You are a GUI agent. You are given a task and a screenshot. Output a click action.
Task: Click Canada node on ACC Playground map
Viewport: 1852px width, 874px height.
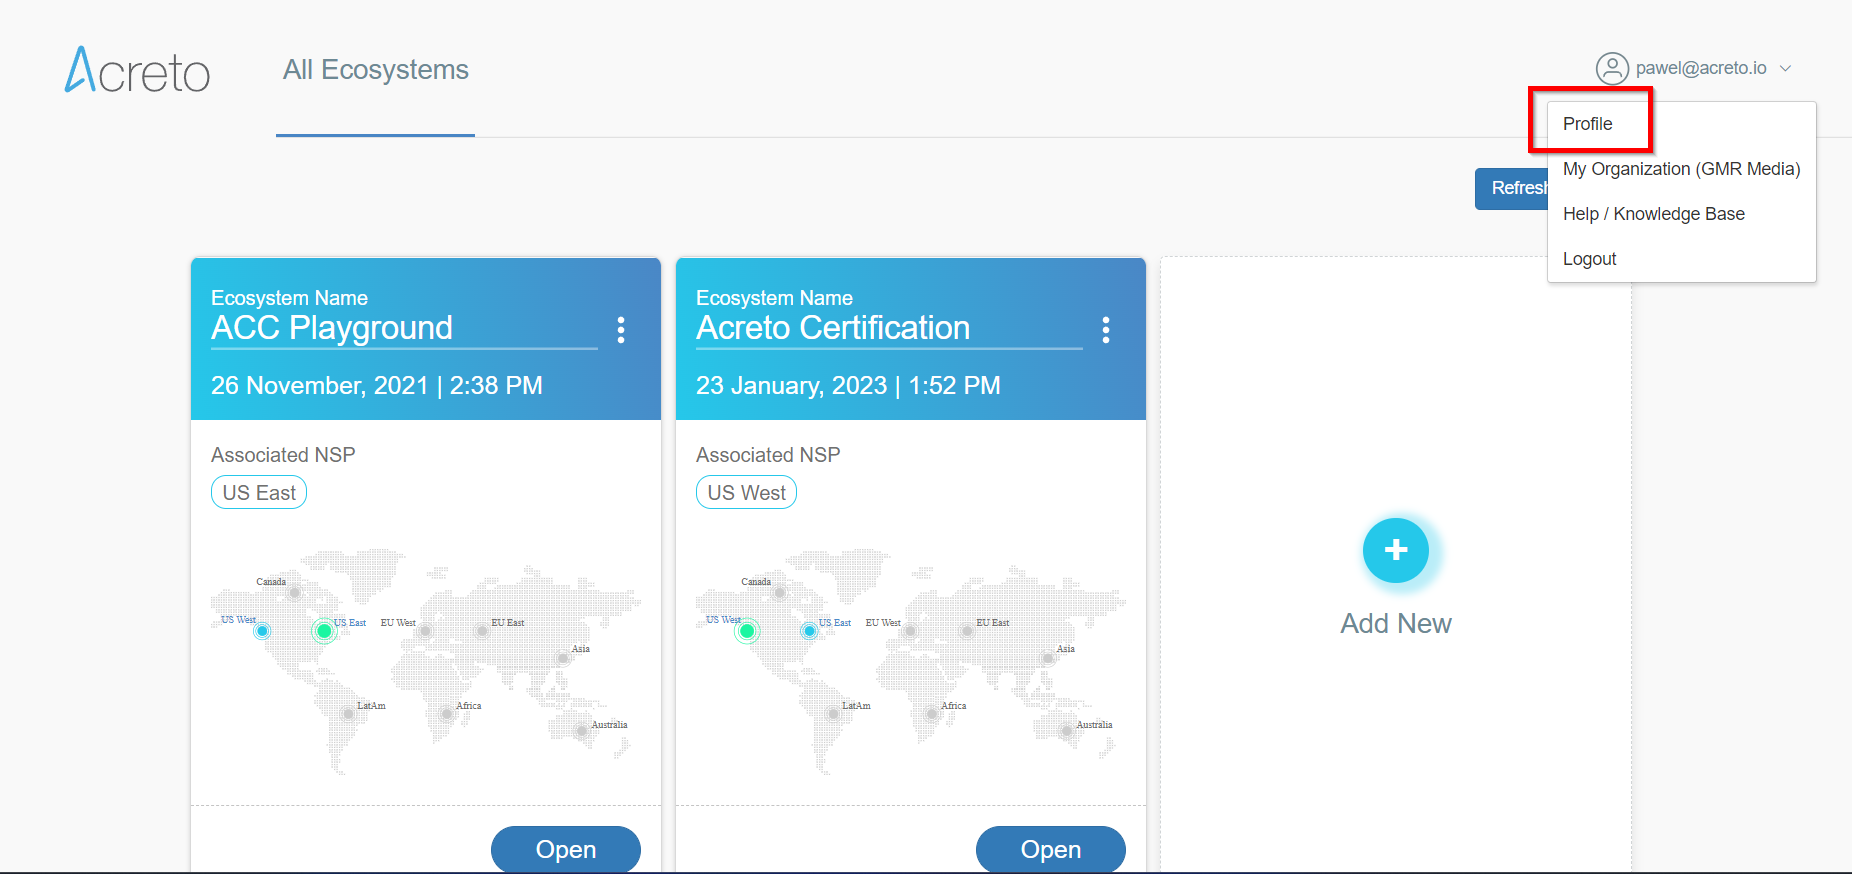[x=295, y=593]
